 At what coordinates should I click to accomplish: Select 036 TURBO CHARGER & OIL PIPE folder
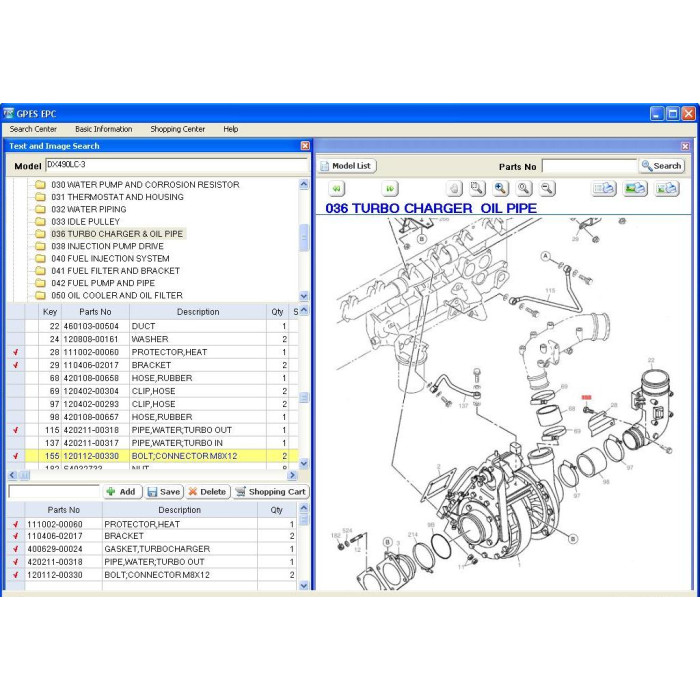[x=117, y=234]
